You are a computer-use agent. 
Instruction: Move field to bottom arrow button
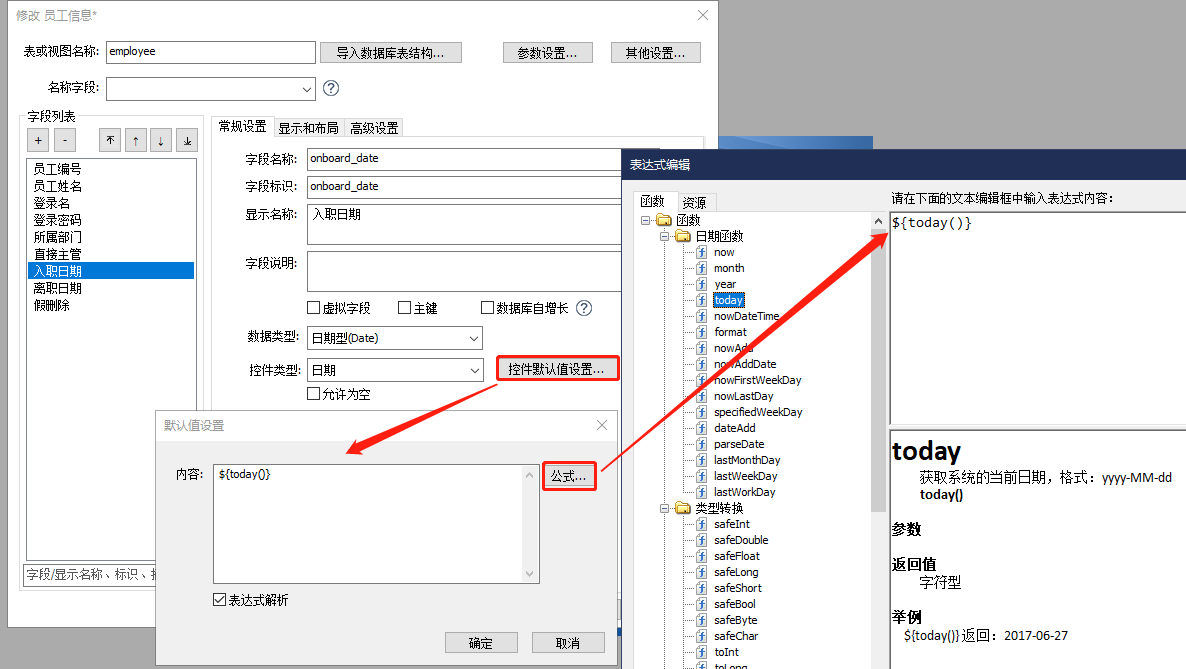click(x=187, y=141)
